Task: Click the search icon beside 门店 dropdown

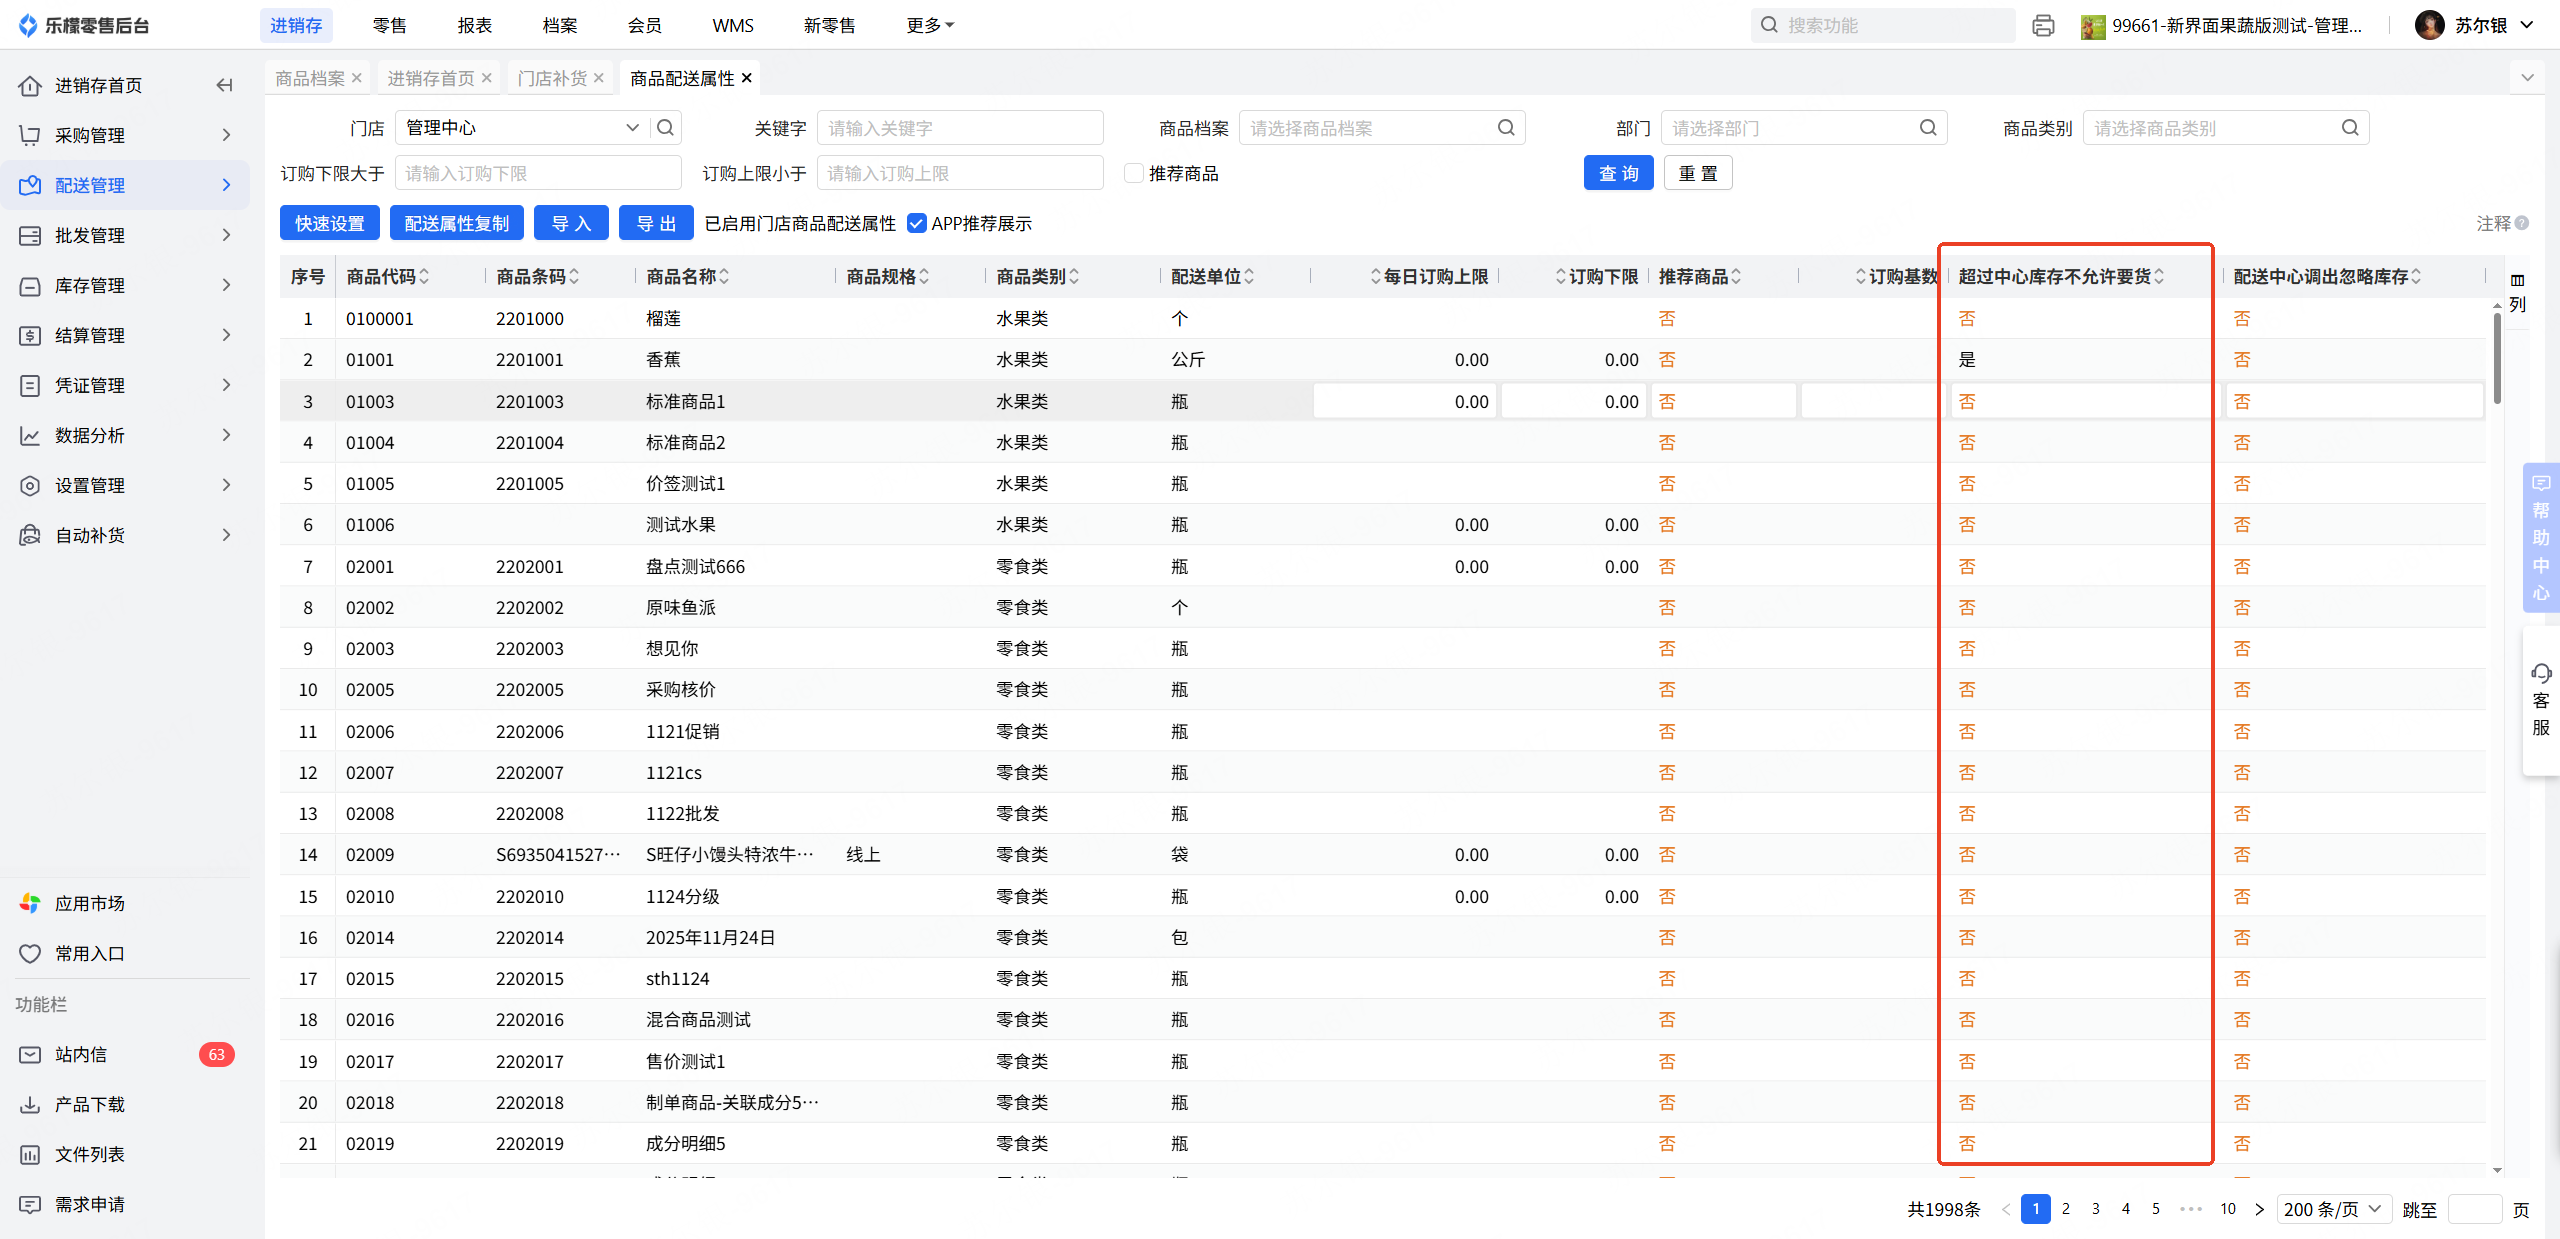Action: point(665,127)
